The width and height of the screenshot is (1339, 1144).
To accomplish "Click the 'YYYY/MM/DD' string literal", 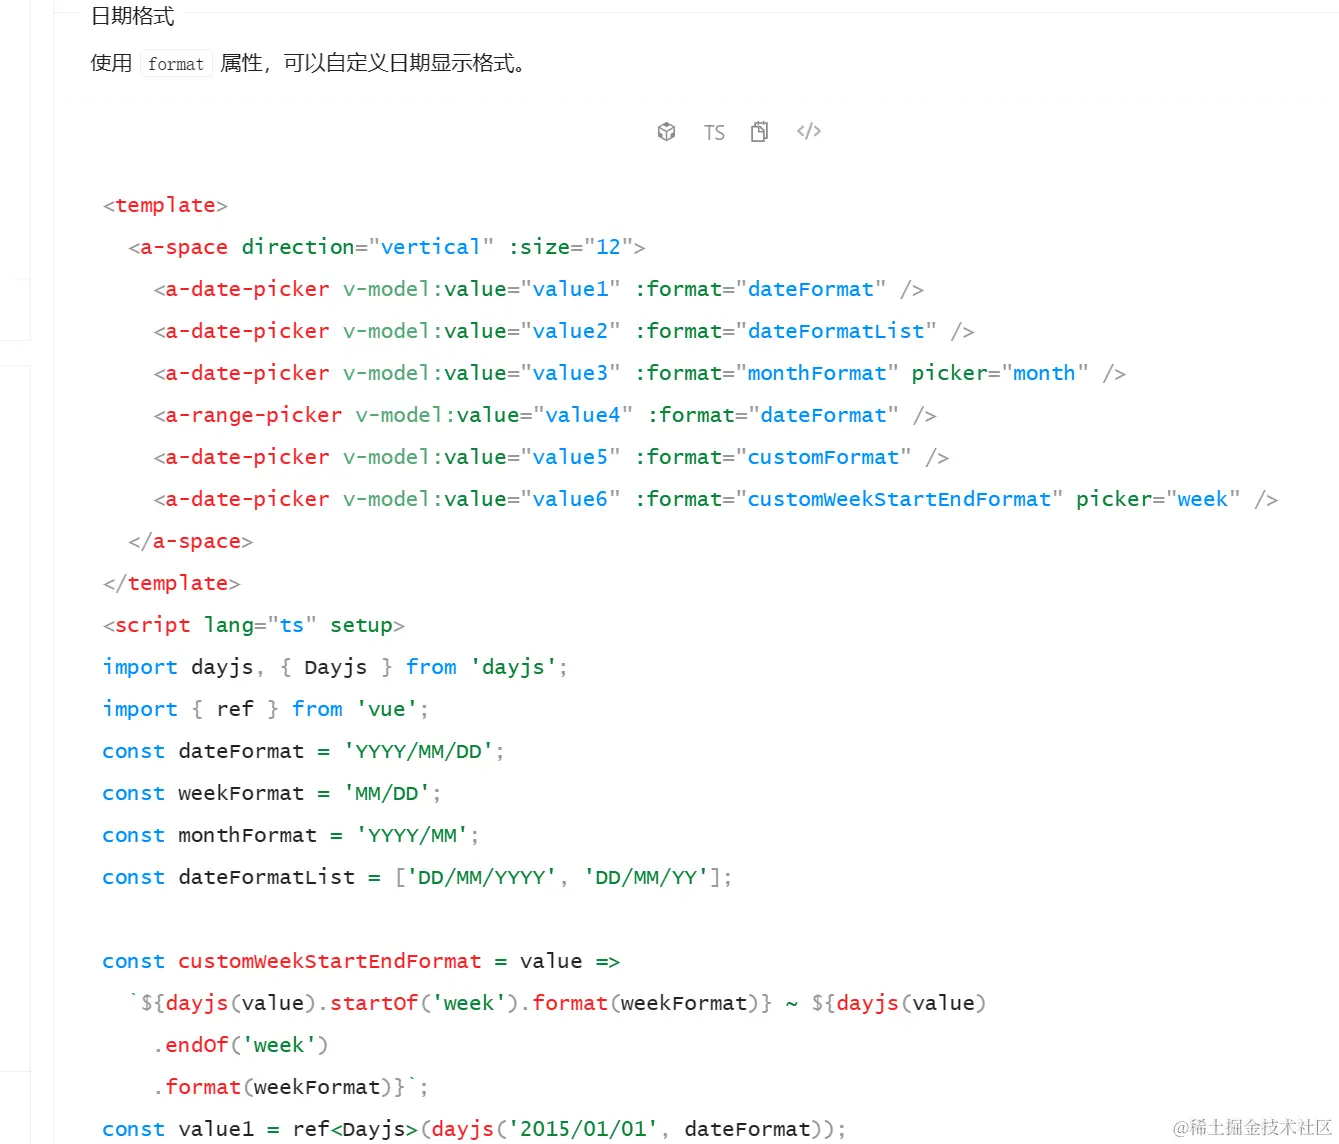I will coord(419,751).
